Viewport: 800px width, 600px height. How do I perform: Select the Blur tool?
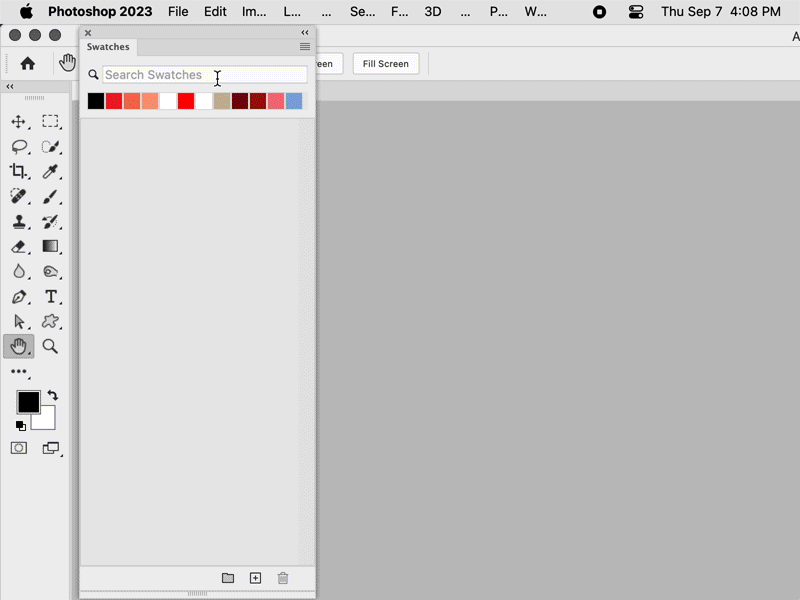(x=19, y=271)
